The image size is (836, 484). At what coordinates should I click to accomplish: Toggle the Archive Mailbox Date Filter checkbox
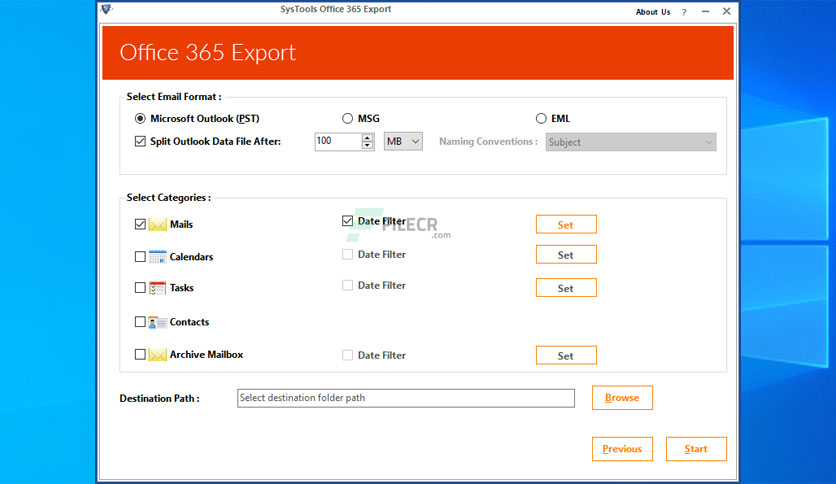[348, 355]
